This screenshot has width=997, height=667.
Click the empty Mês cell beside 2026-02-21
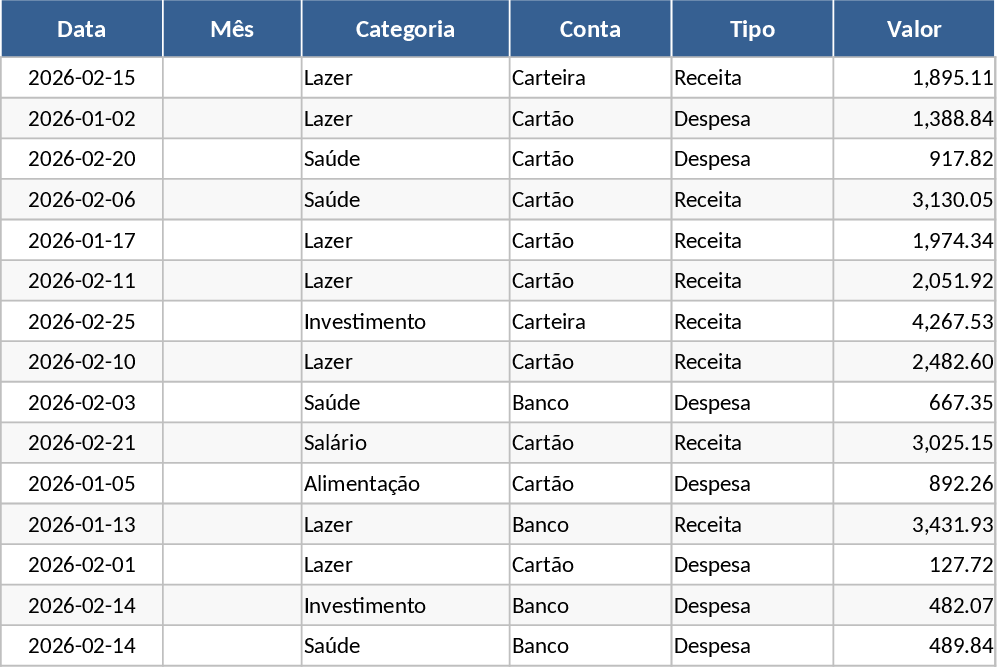232,443
